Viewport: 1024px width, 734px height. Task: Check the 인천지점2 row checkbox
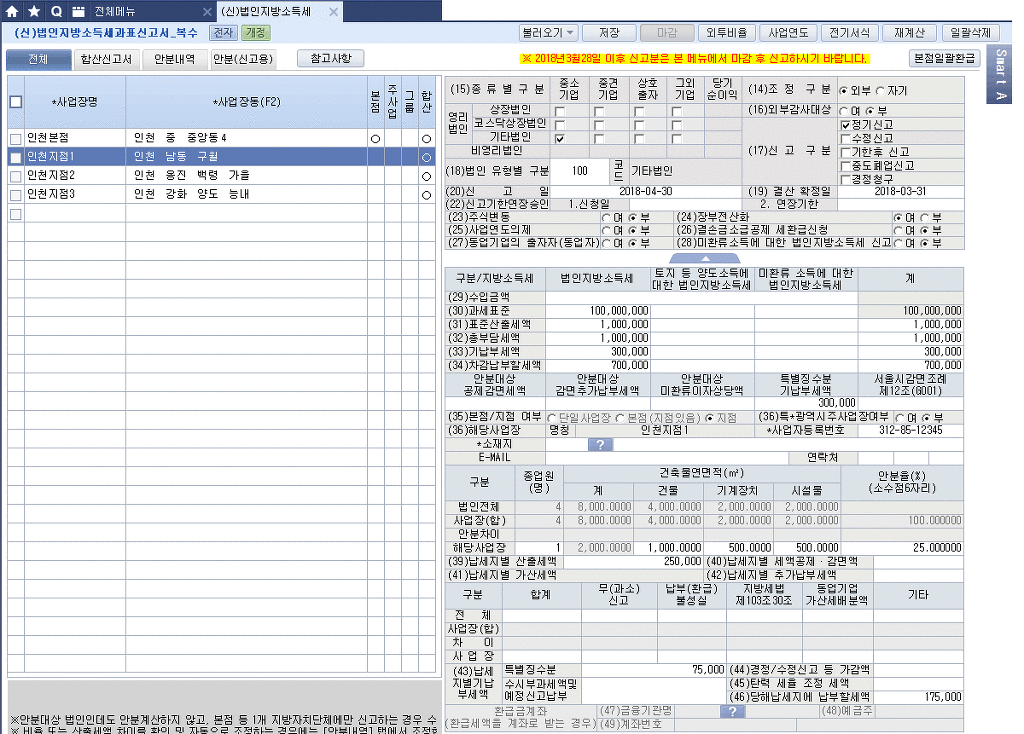[x=15, y=175]
